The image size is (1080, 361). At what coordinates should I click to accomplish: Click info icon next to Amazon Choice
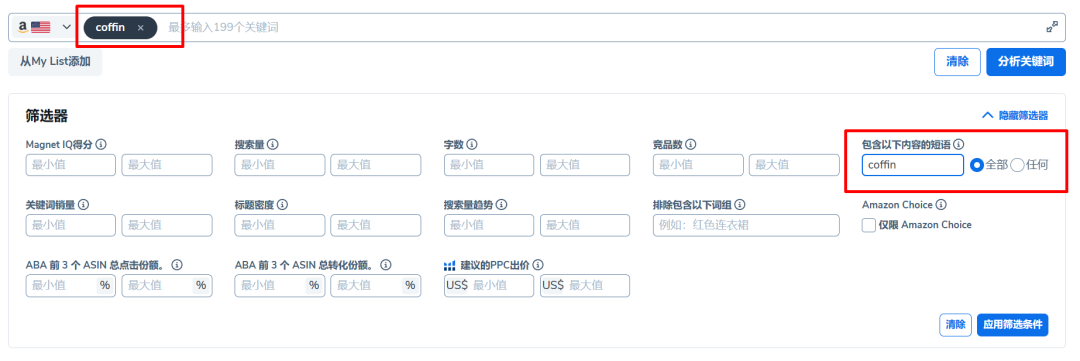942,205
